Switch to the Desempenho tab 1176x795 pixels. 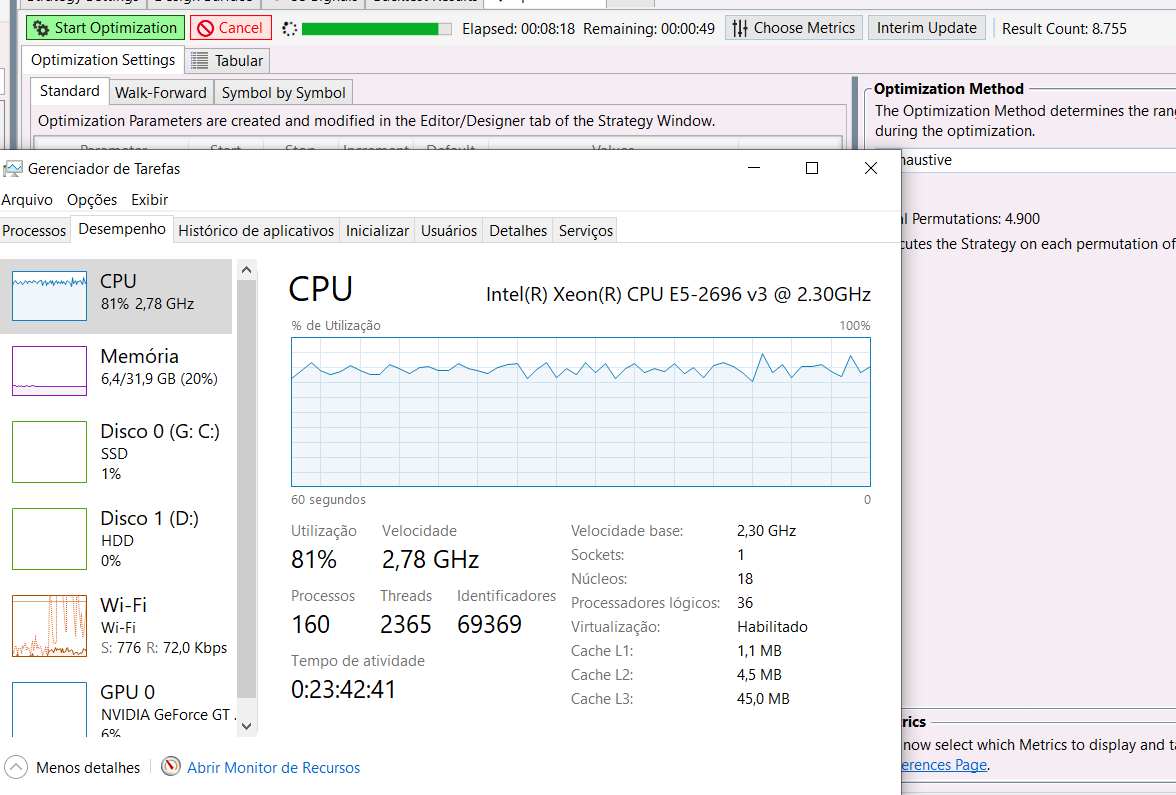click(122, 229)
